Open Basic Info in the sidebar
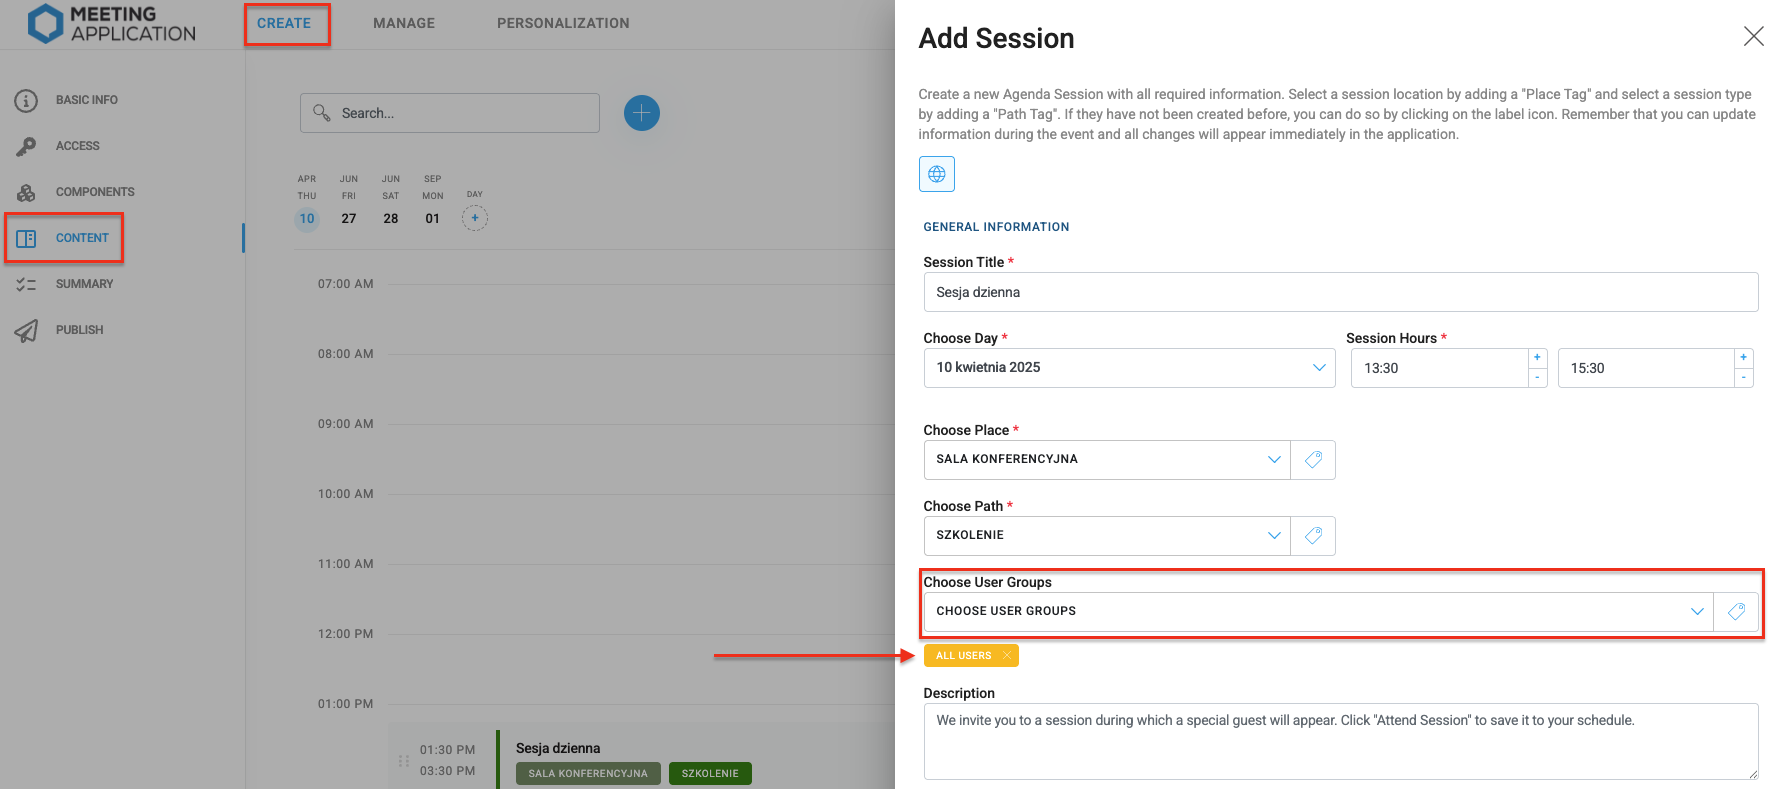 86,100
